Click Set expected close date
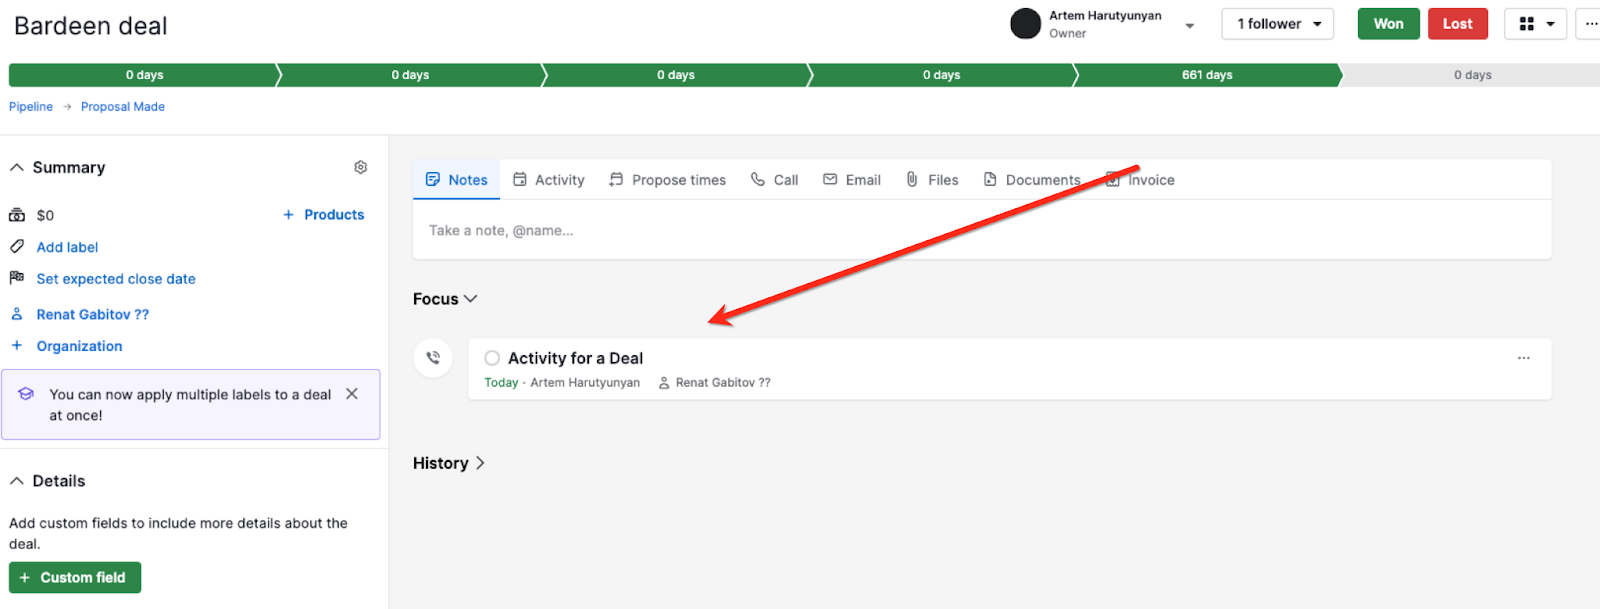This screenshot has height=609, width=1600. pos(116,279)
